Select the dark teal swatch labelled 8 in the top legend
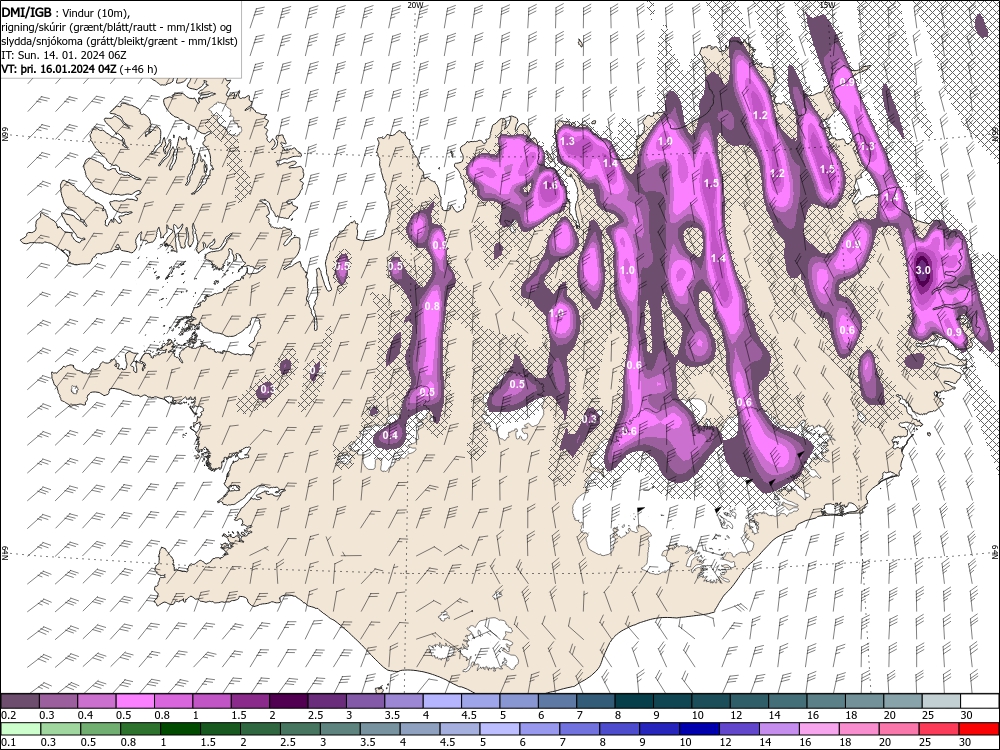The image size is (1000, 750). click(x=634, y=701)
